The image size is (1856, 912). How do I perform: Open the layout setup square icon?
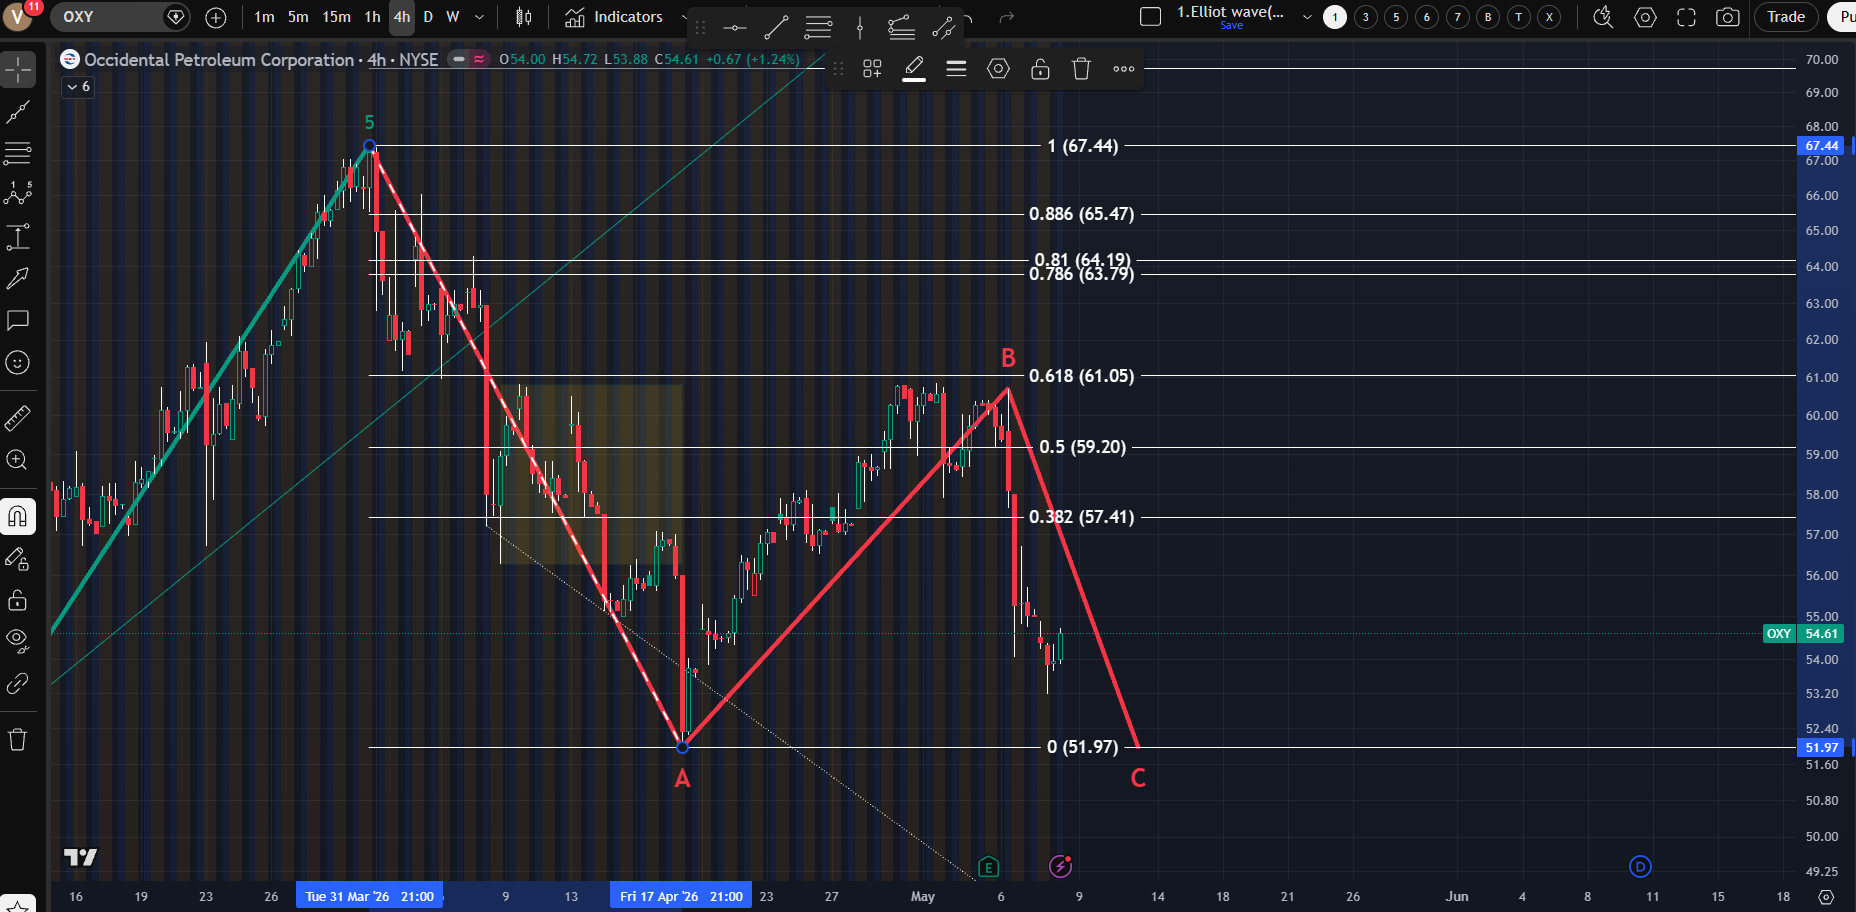click(1151, 17)
